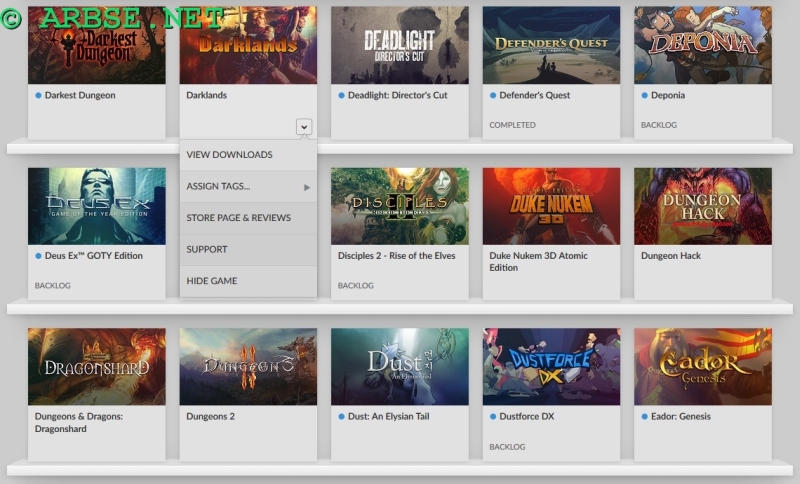Select the Dustforce DX cover thumbnail

[551, 367]
